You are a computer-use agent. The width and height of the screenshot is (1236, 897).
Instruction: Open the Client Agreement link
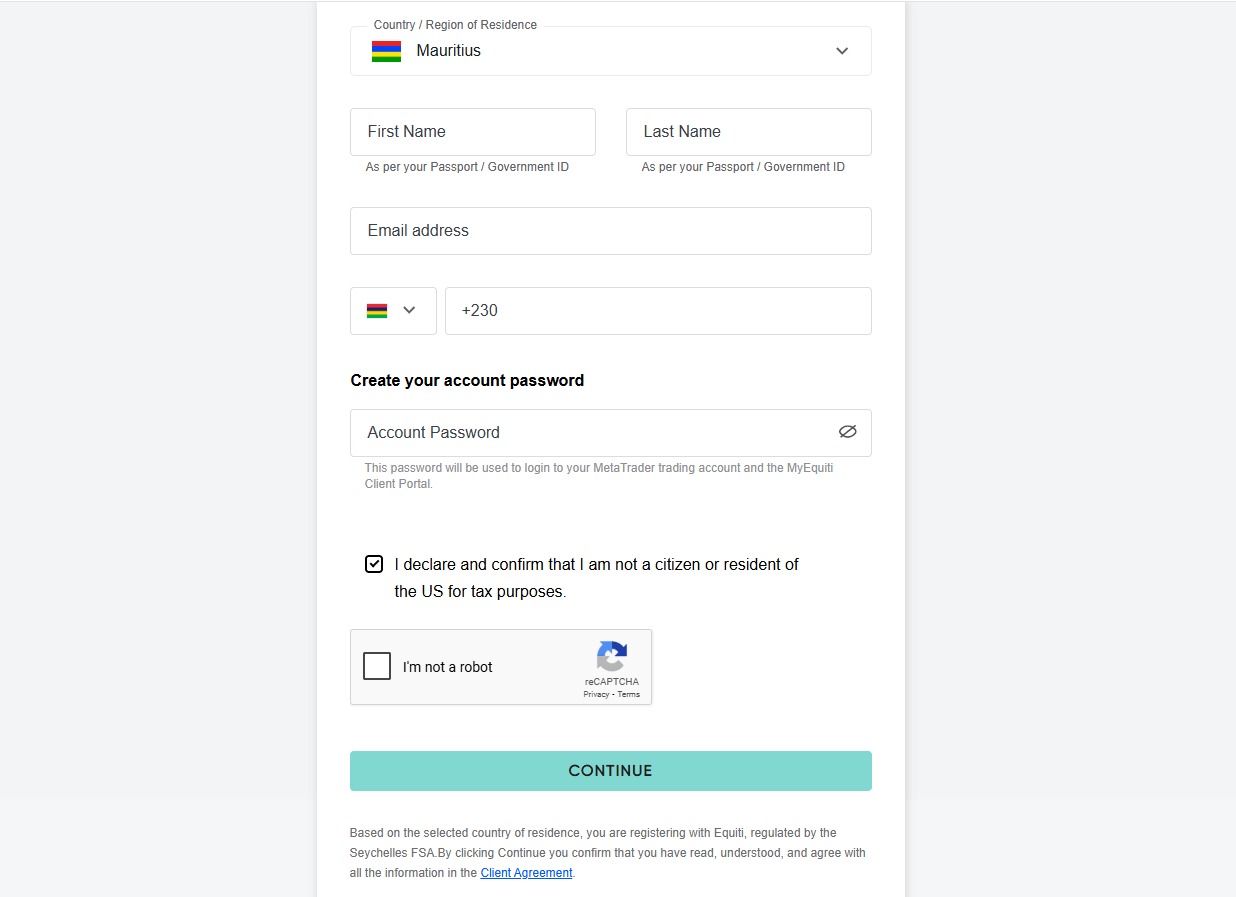pyautogui.click(x=526, y=873)
